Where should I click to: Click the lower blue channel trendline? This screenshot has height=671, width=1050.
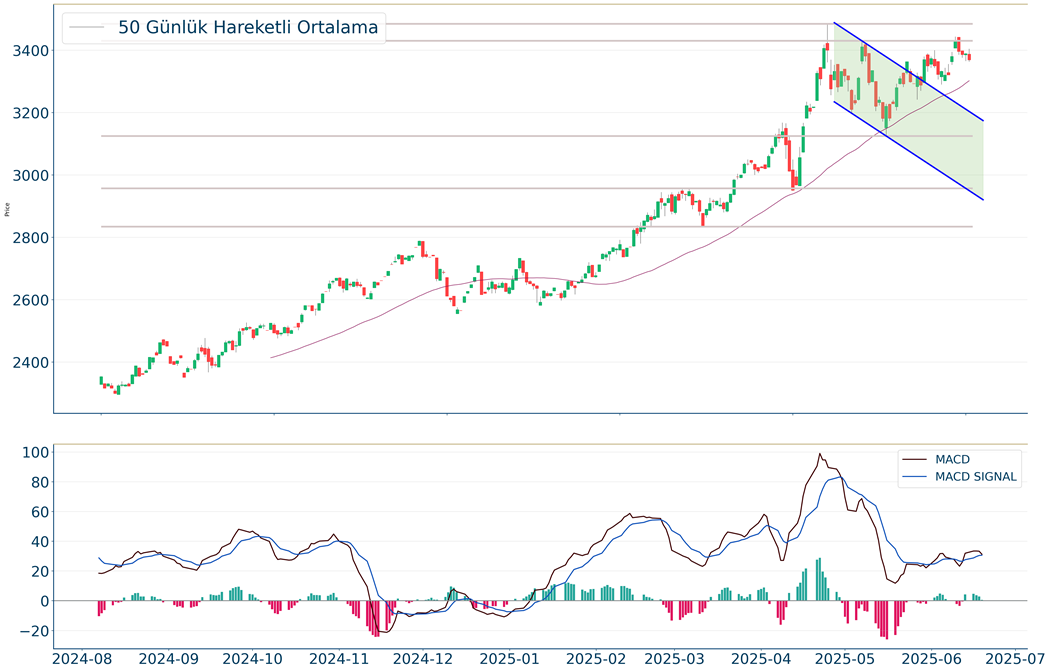tap(908, 151)
